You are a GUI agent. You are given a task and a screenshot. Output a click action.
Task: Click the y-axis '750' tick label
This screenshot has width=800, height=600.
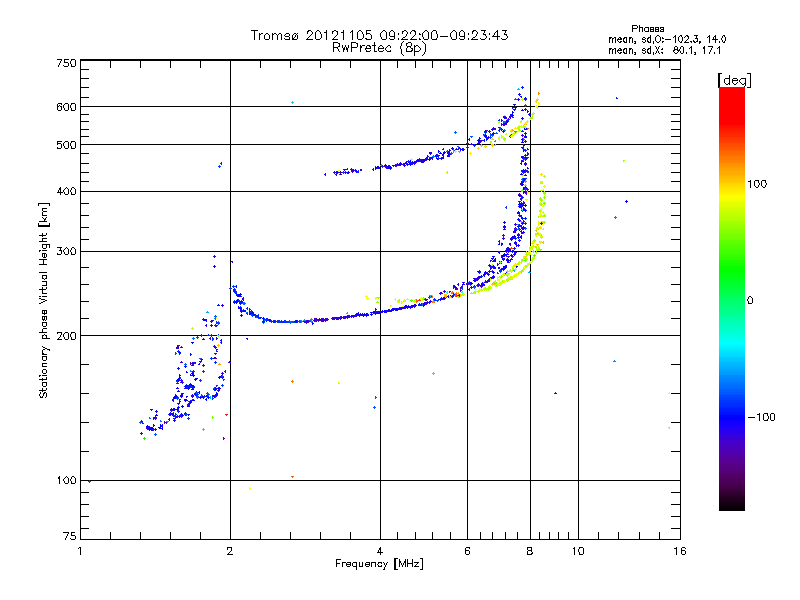point(66,63)
